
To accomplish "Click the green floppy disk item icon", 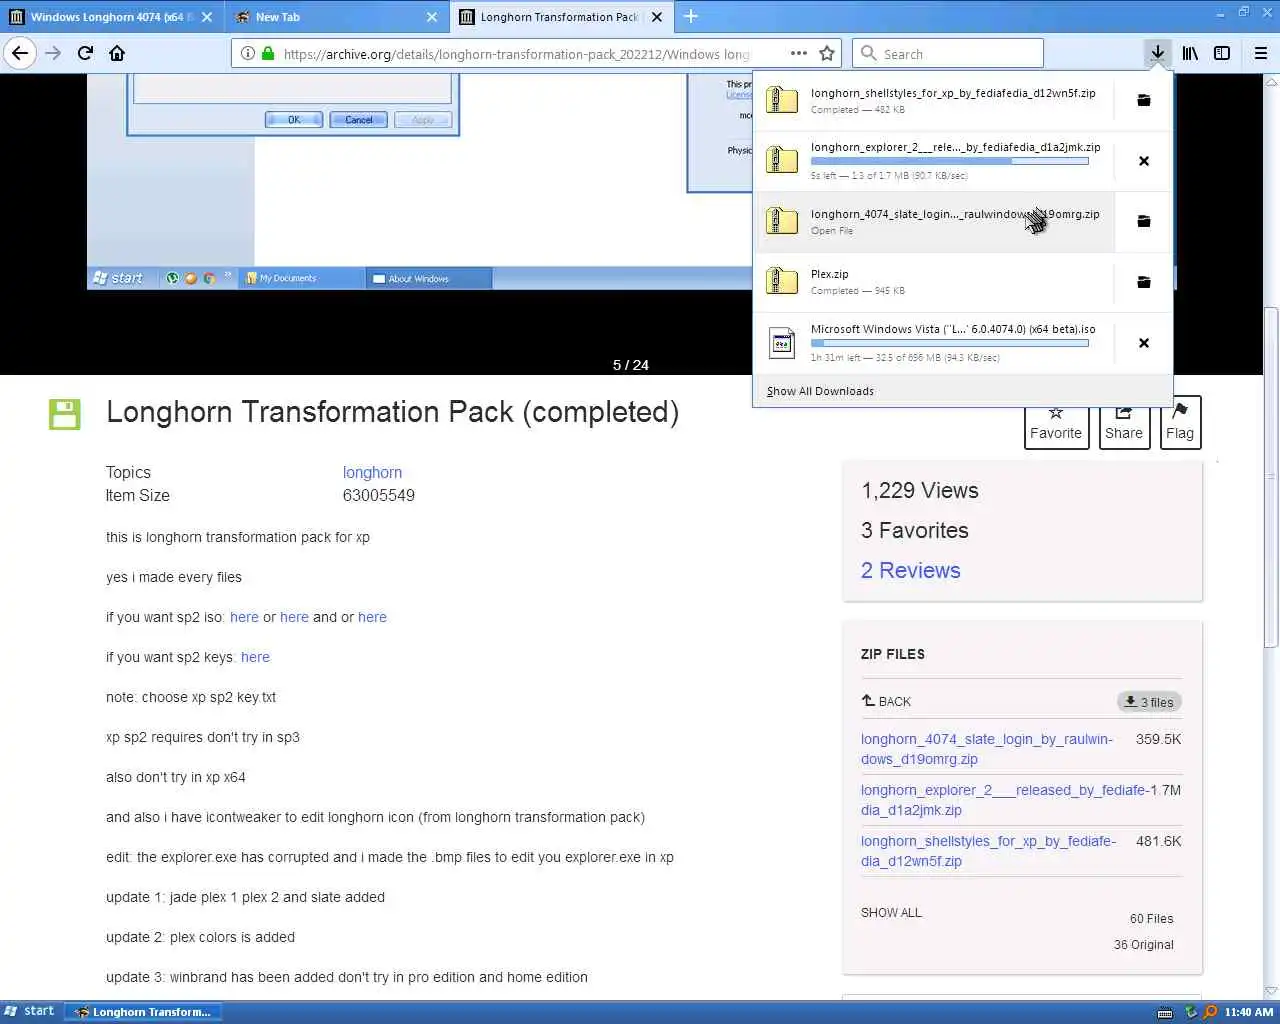I will 65,414.
